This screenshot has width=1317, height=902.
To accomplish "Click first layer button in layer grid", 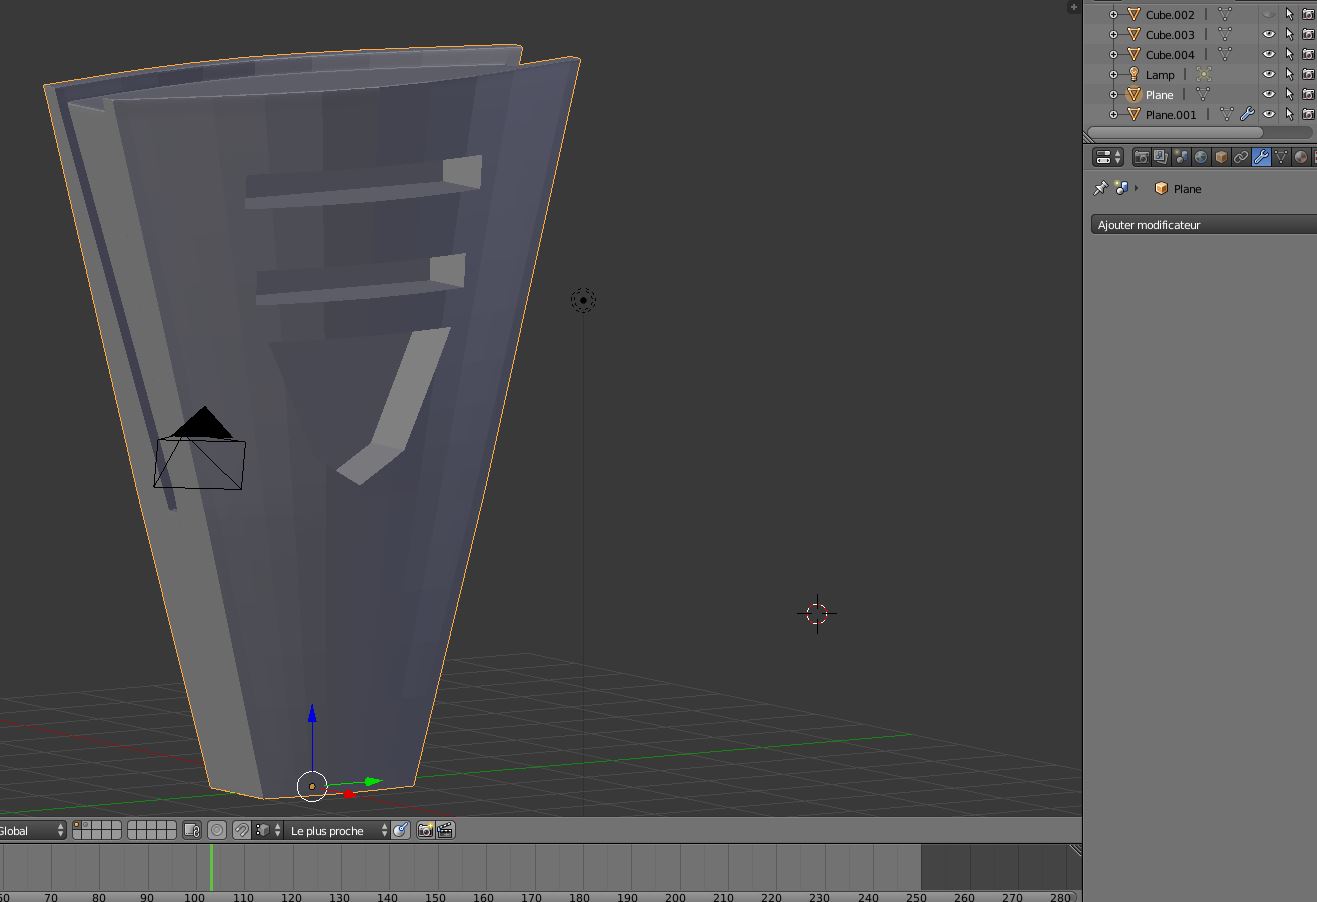I will point(78,825).
